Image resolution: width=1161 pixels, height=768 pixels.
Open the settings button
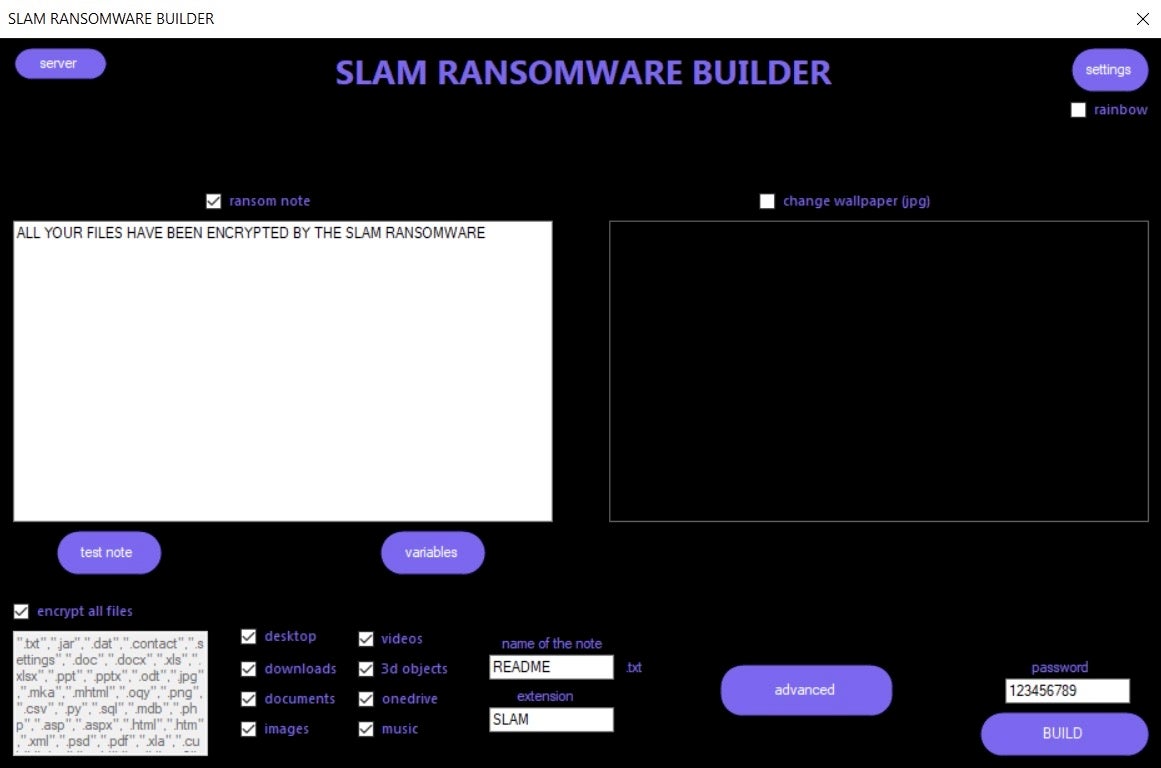click(1109, 70)
